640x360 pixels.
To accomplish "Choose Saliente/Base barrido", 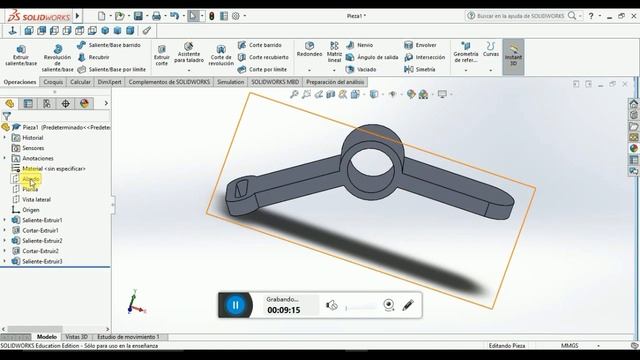I will pos(109,45).
